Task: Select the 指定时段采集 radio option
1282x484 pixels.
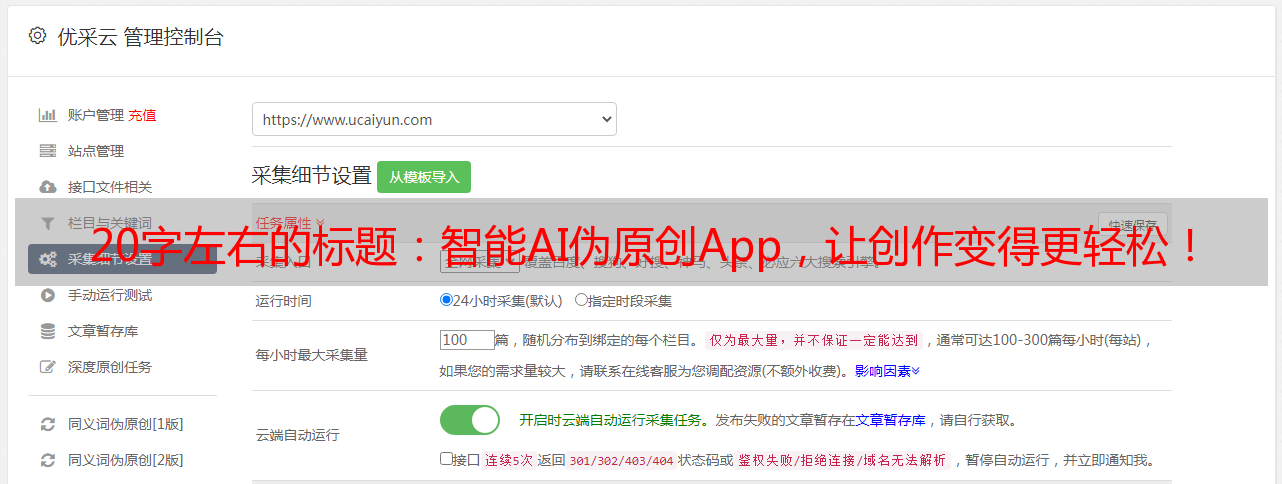Action: [x=581, y=299]
